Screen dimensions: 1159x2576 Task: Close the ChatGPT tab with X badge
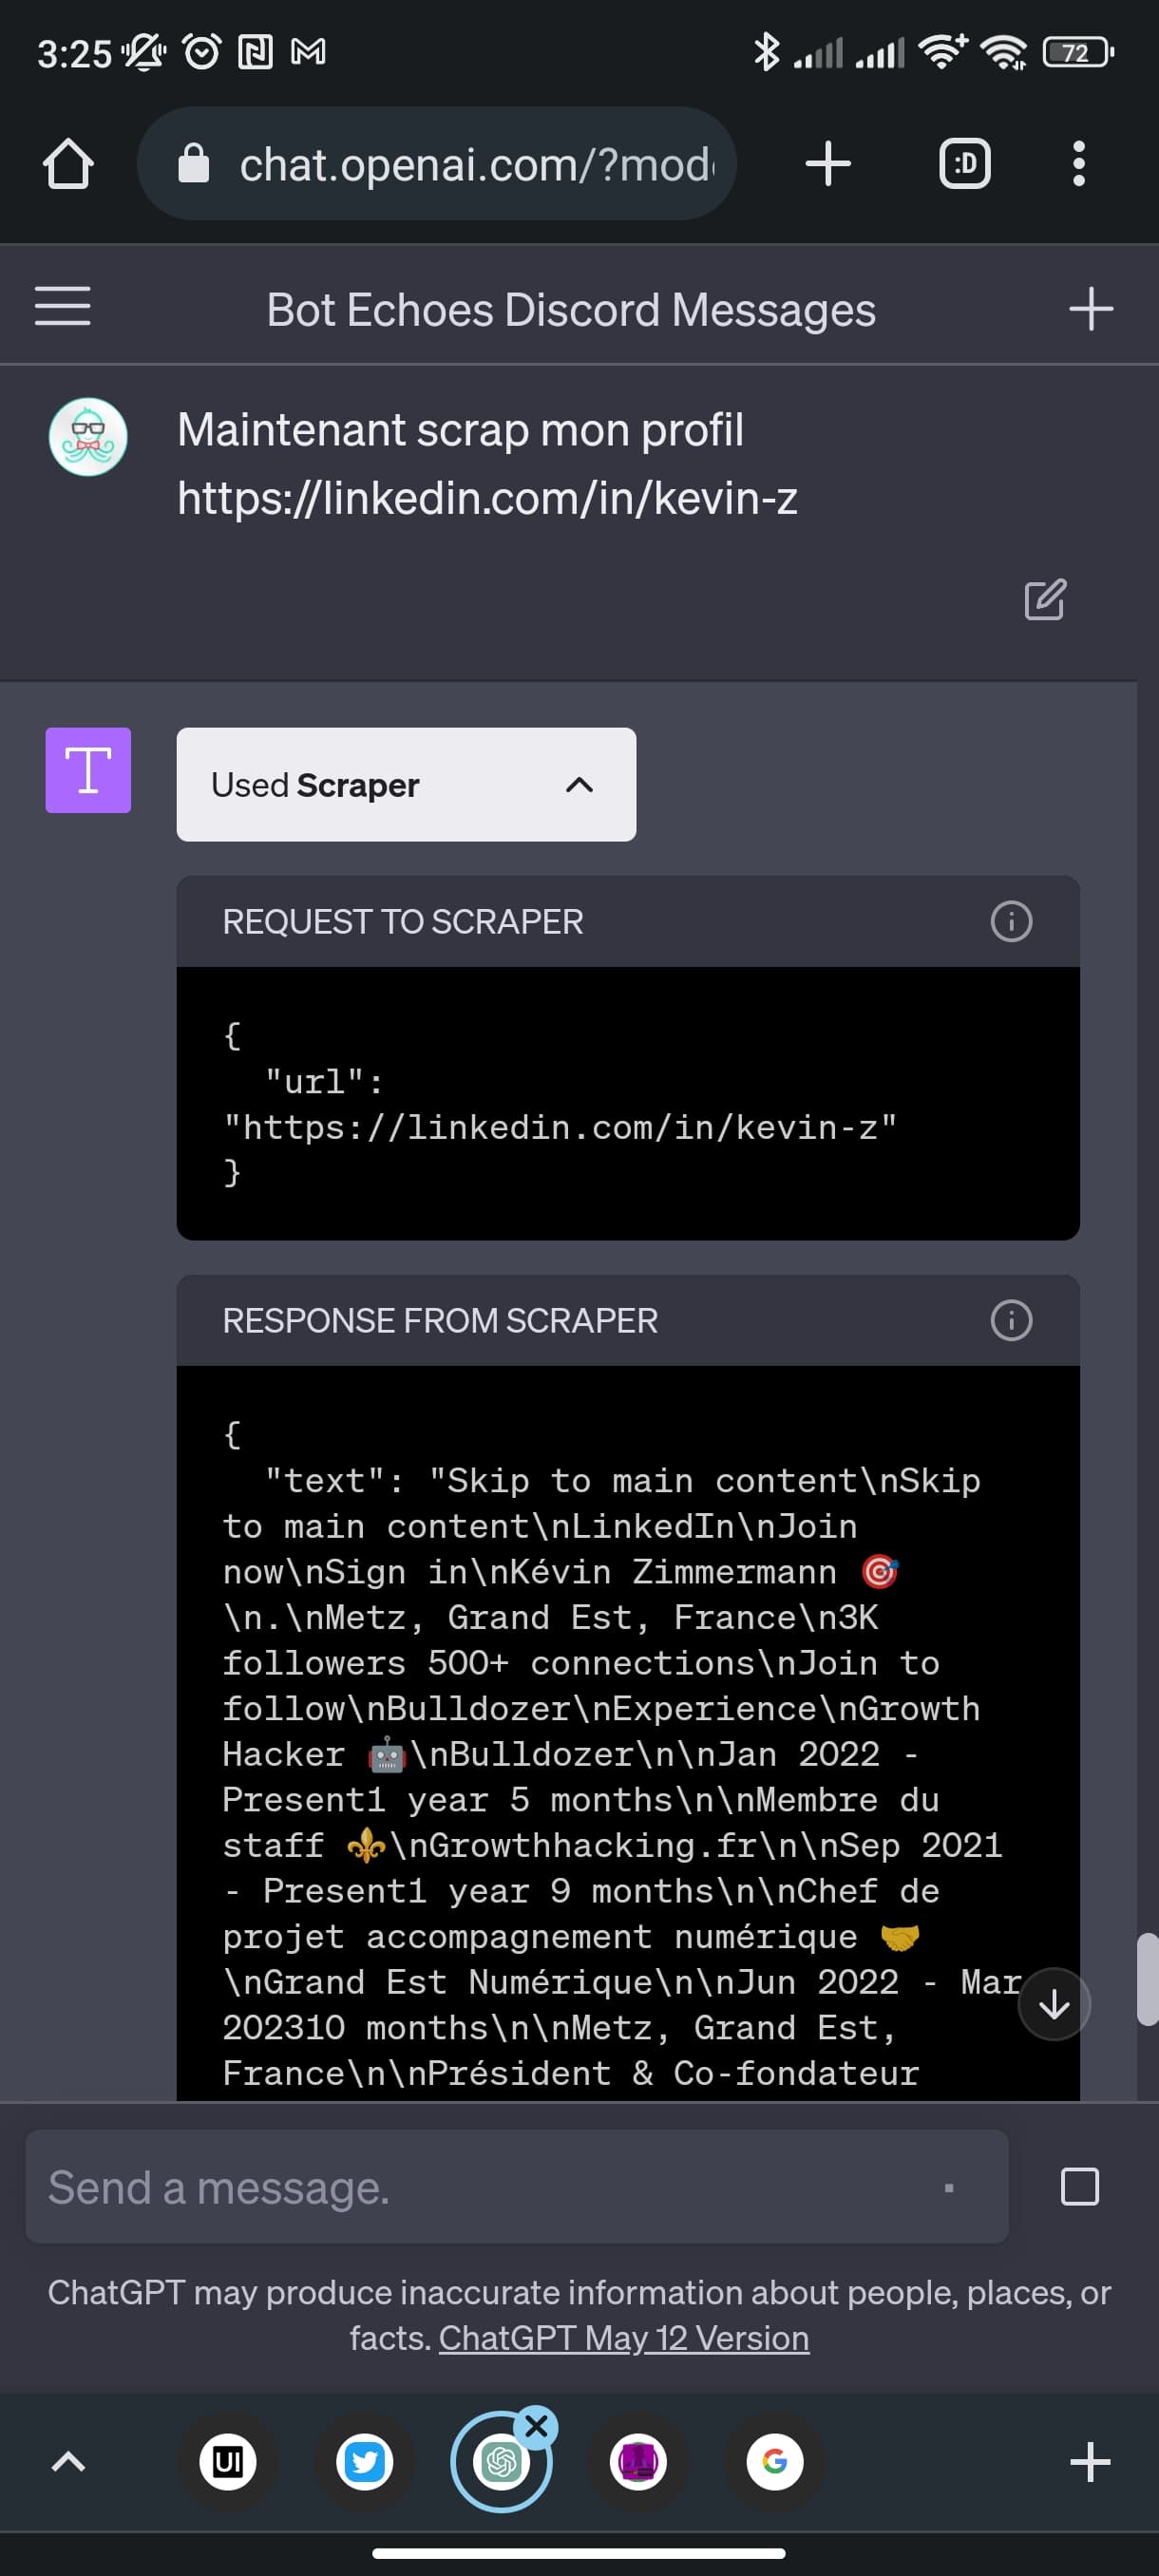(x=537, y=2426)
